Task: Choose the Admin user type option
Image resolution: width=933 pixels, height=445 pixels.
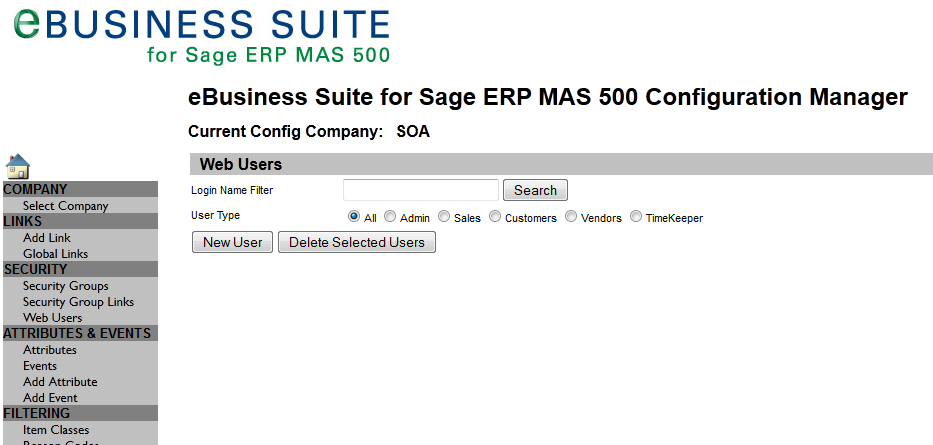Action: (390, 217)
